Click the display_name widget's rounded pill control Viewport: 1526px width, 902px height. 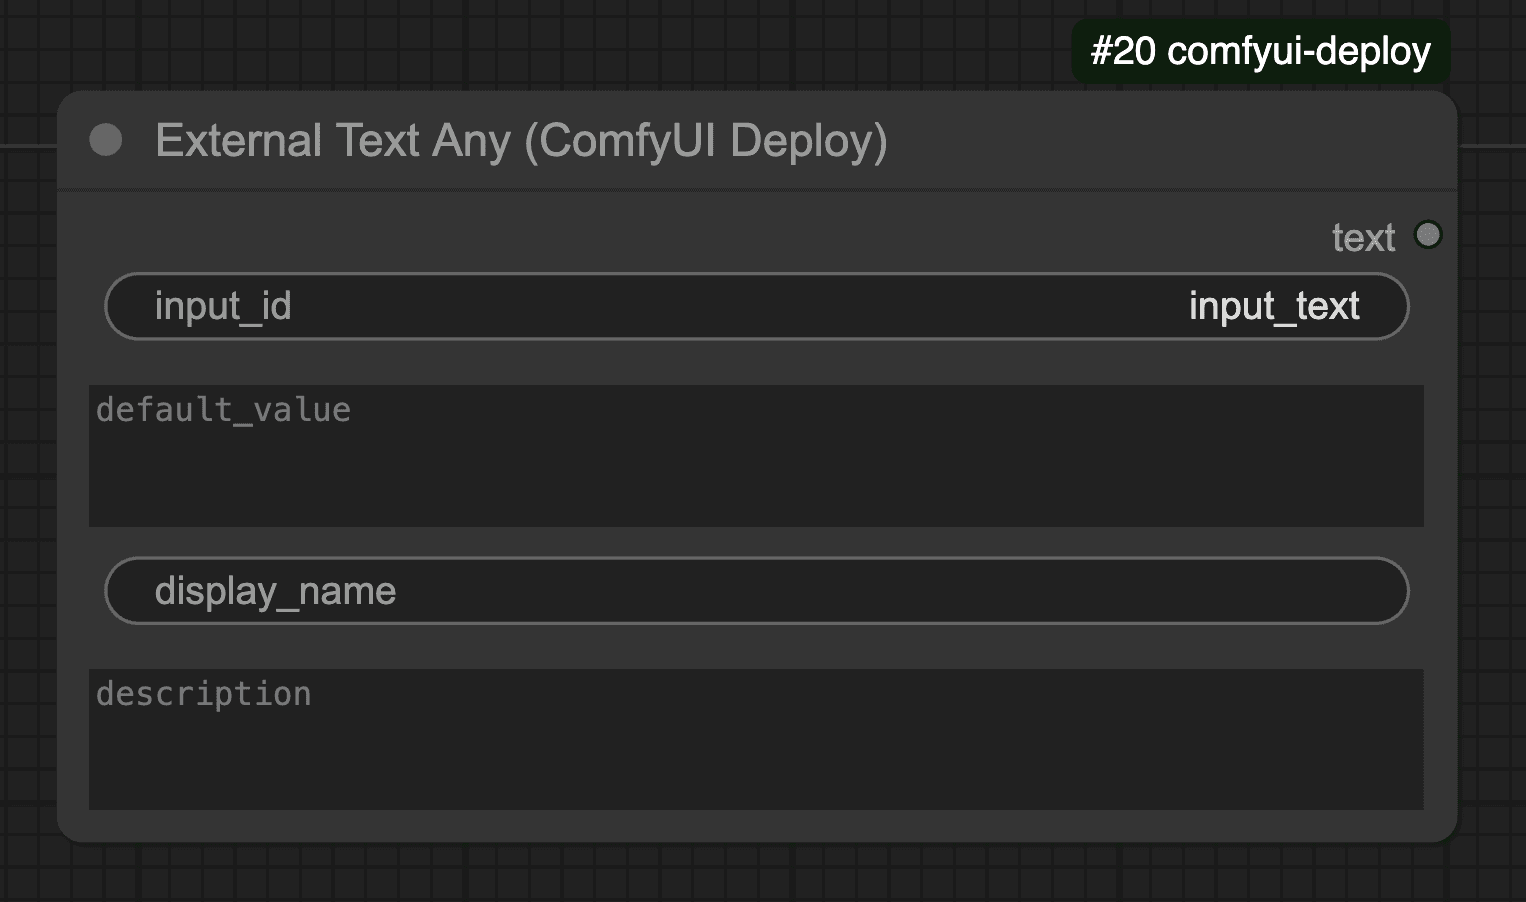(x=756, y=590)
